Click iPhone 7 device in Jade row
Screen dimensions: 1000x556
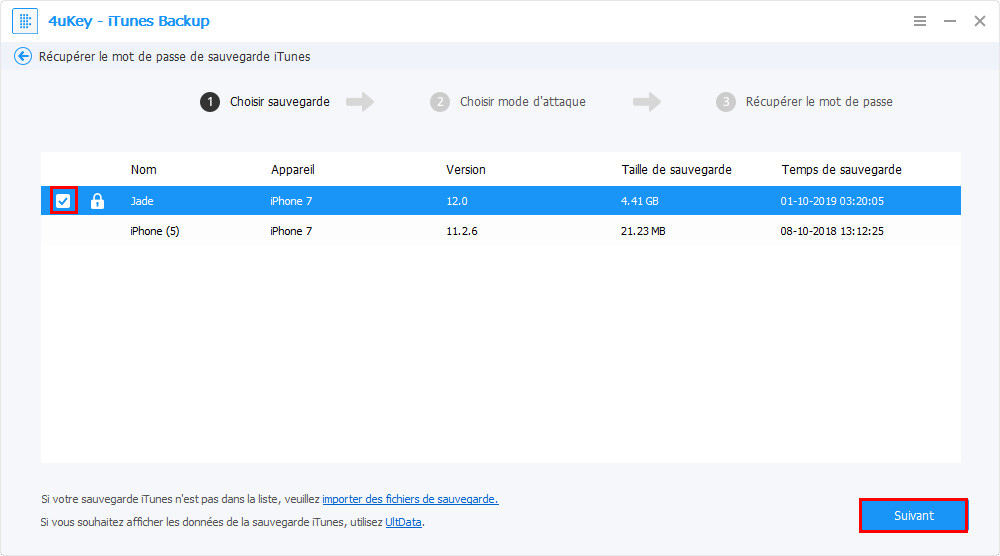(291, 201)
